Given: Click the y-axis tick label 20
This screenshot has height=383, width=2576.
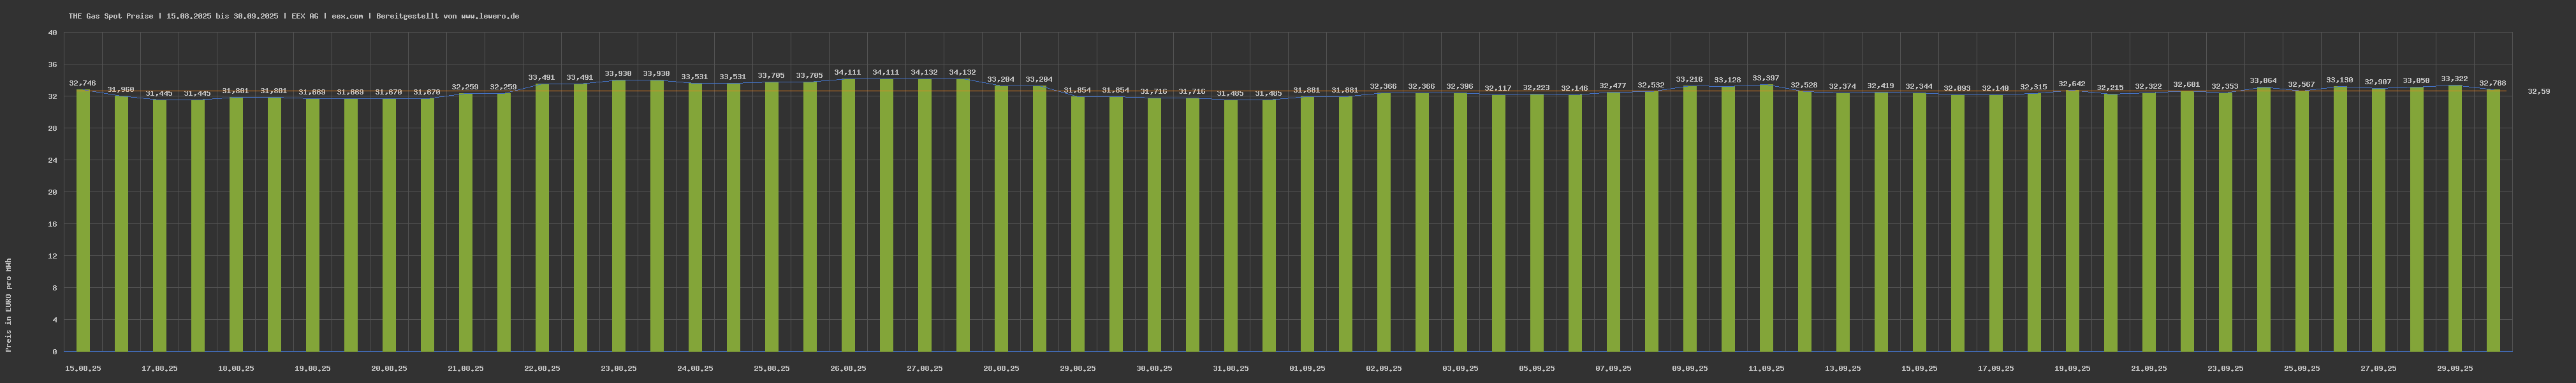Looking at the screenshot, I should pyautogui.click(x=53, y=192).
